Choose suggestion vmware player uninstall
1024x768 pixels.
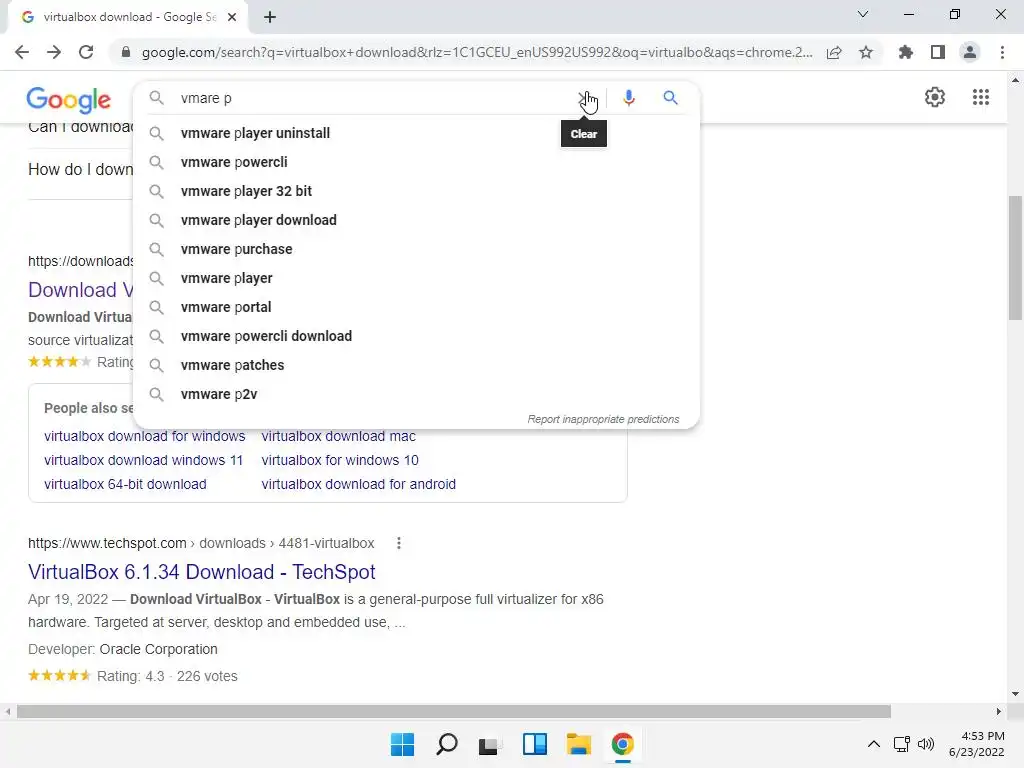(416, 133)
